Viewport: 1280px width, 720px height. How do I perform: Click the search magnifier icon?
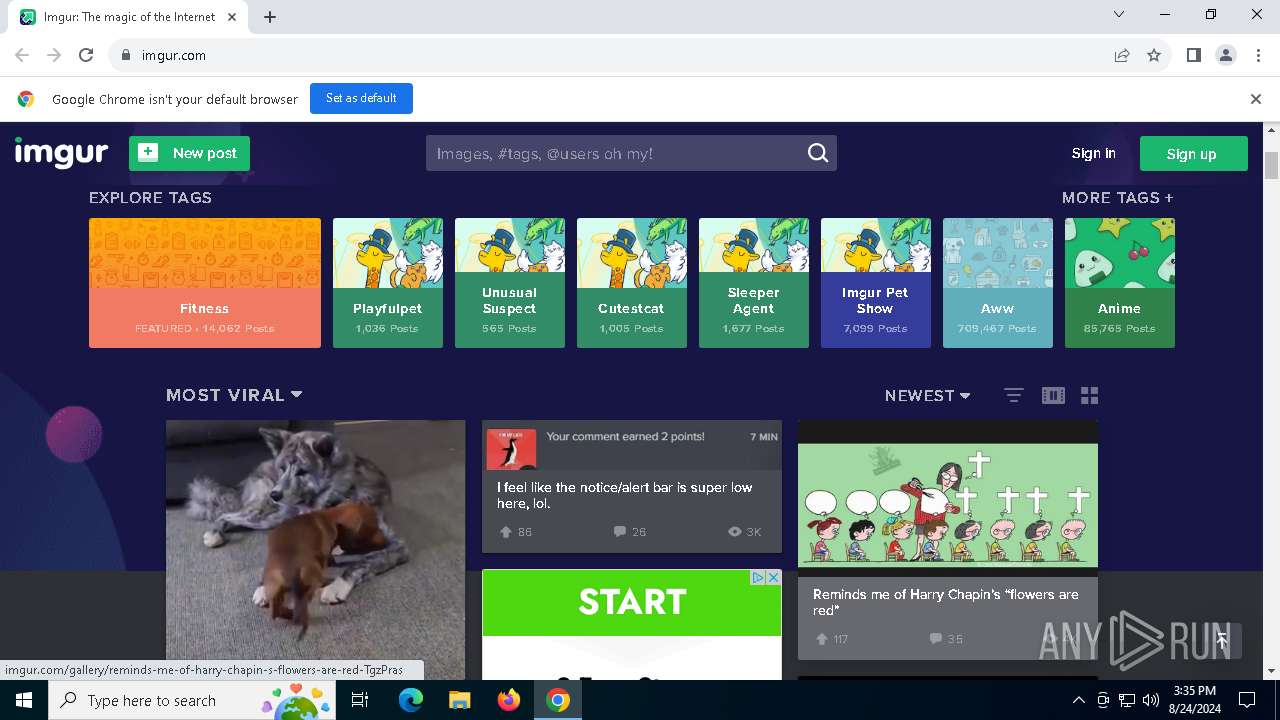click(818, 153)
